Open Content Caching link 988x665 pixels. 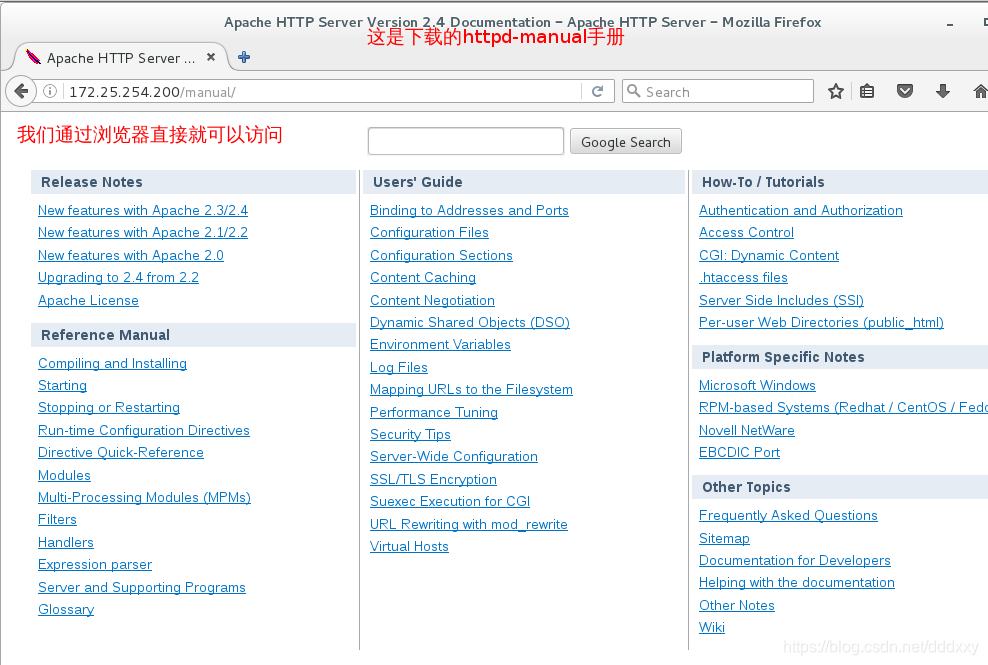pos(423,277)
